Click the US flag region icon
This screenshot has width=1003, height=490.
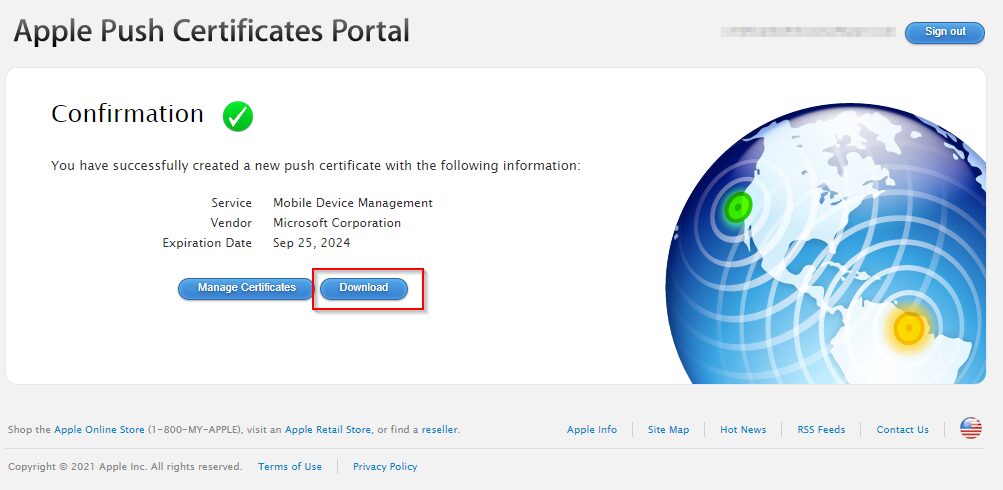[x=970, y=429]
